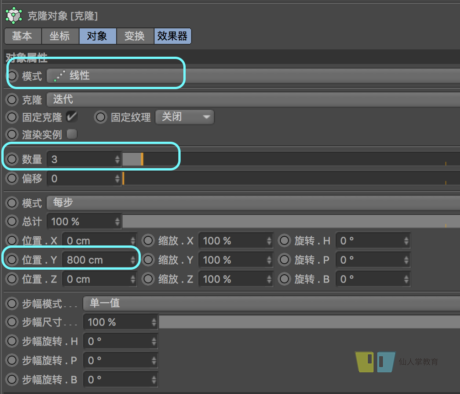Toggle the keyframe circle beside 总计
Viewport: 460px width, 394px height.
click(x=12, y=222)
